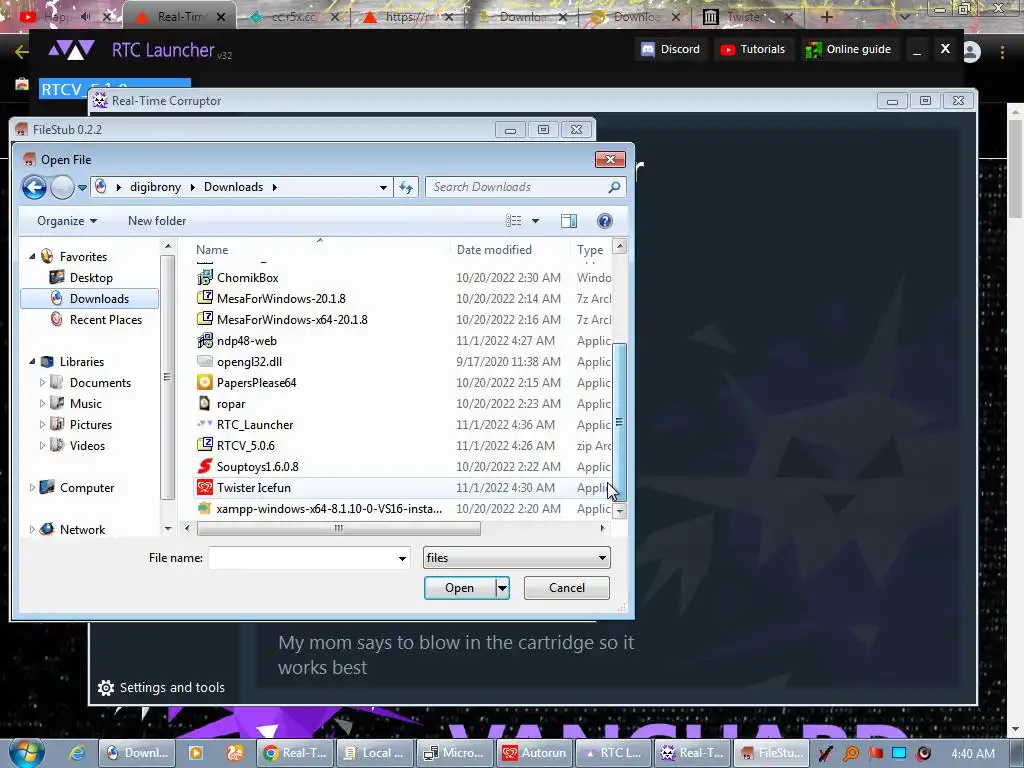Image resolution: width=1024 pixels, height=768 pixels.
Task: Expand the Pictures library
Action: click(42, 424)
